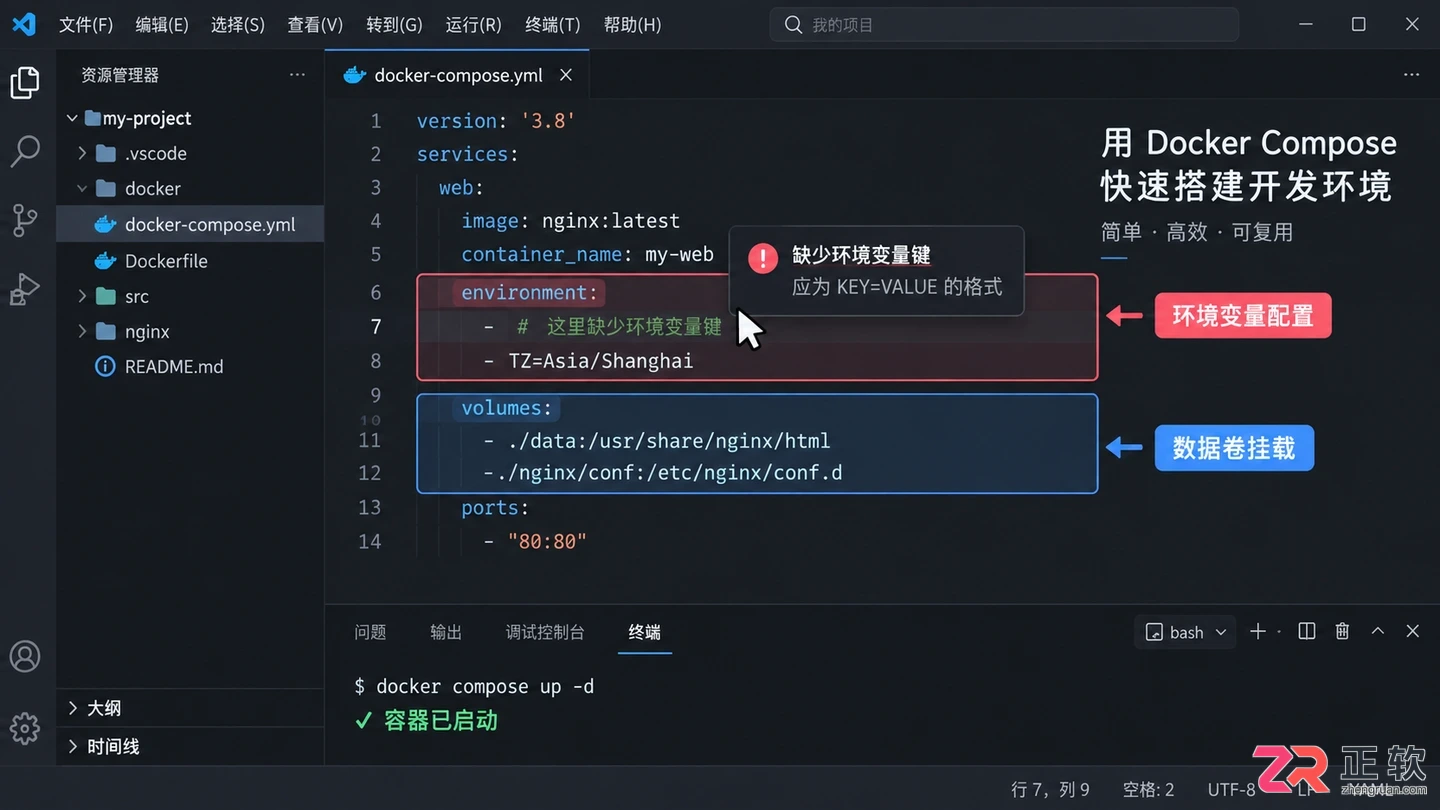This screenshot has width=1440, height=810.
Task: Open the Source Control view
Action: point(25,220)
